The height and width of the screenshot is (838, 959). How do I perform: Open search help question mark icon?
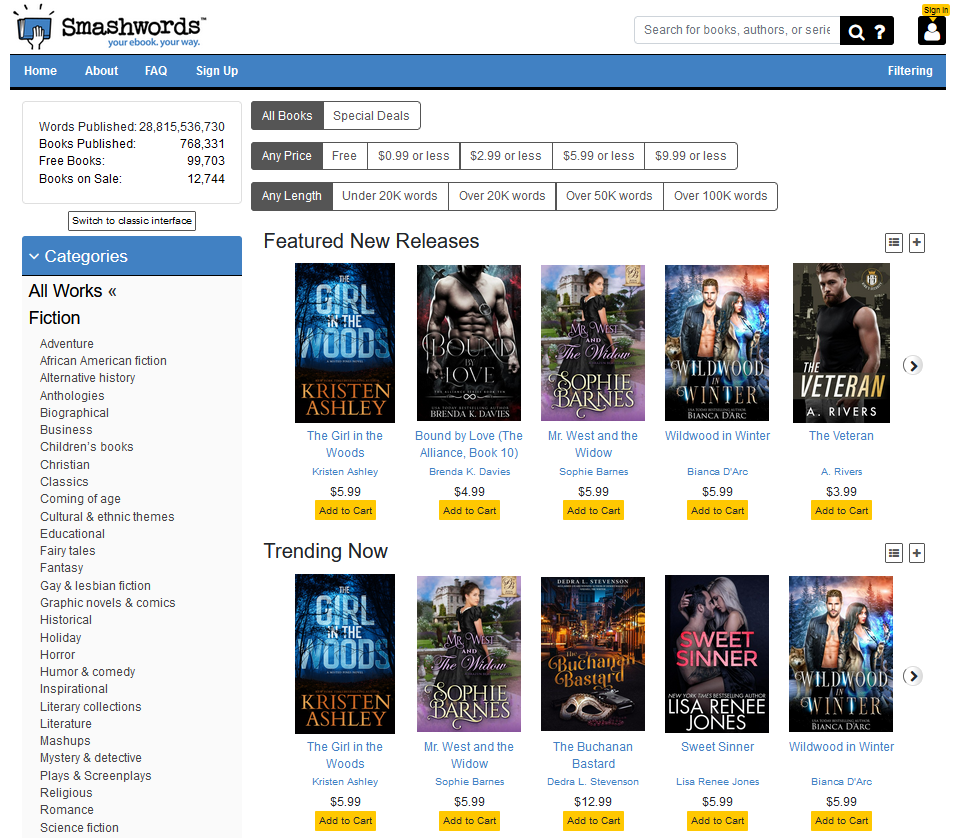(878, 30)
